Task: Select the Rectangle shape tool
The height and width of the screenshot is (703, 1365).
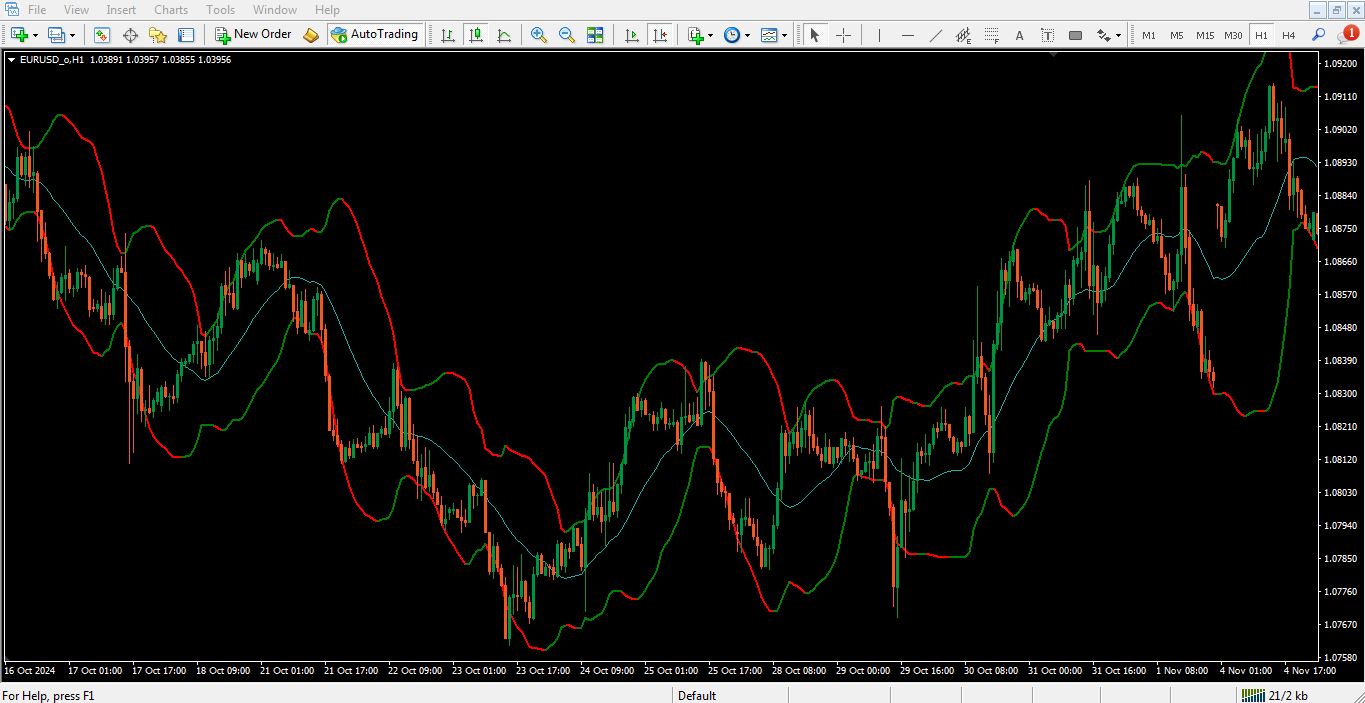Action: [1075, 35]
